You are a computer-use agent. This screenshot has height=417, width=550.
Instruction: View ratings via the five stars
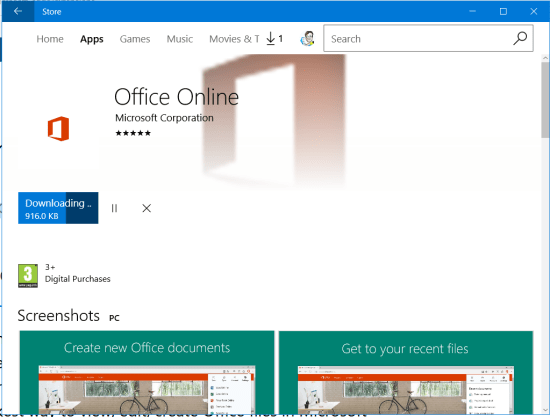tap(133, 133)
